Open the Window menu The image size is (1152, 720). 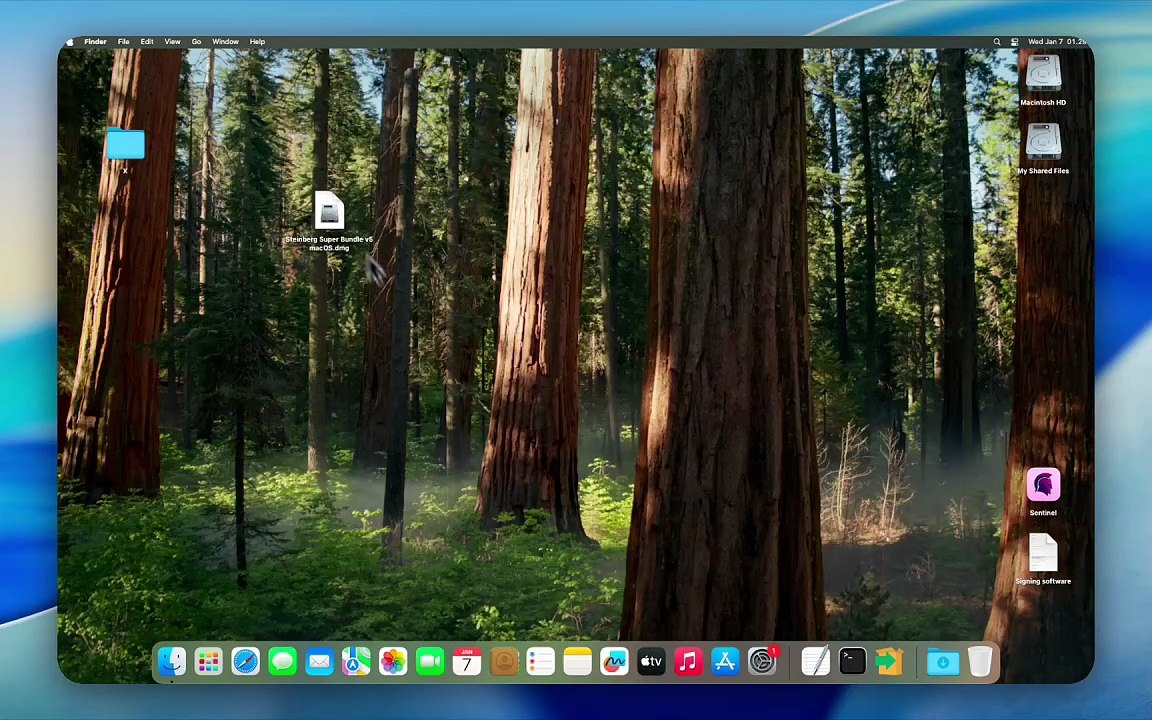pos(226,42)
